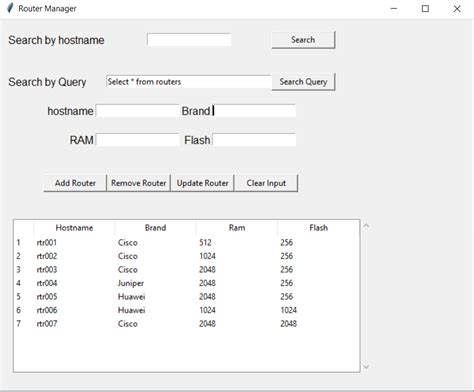Image resolution: width=474 pixels, height=392 pixels.
Task: Click the 2048 Flash value in rtr007 row
Action: pyautogui.click(x=288, y=323)
